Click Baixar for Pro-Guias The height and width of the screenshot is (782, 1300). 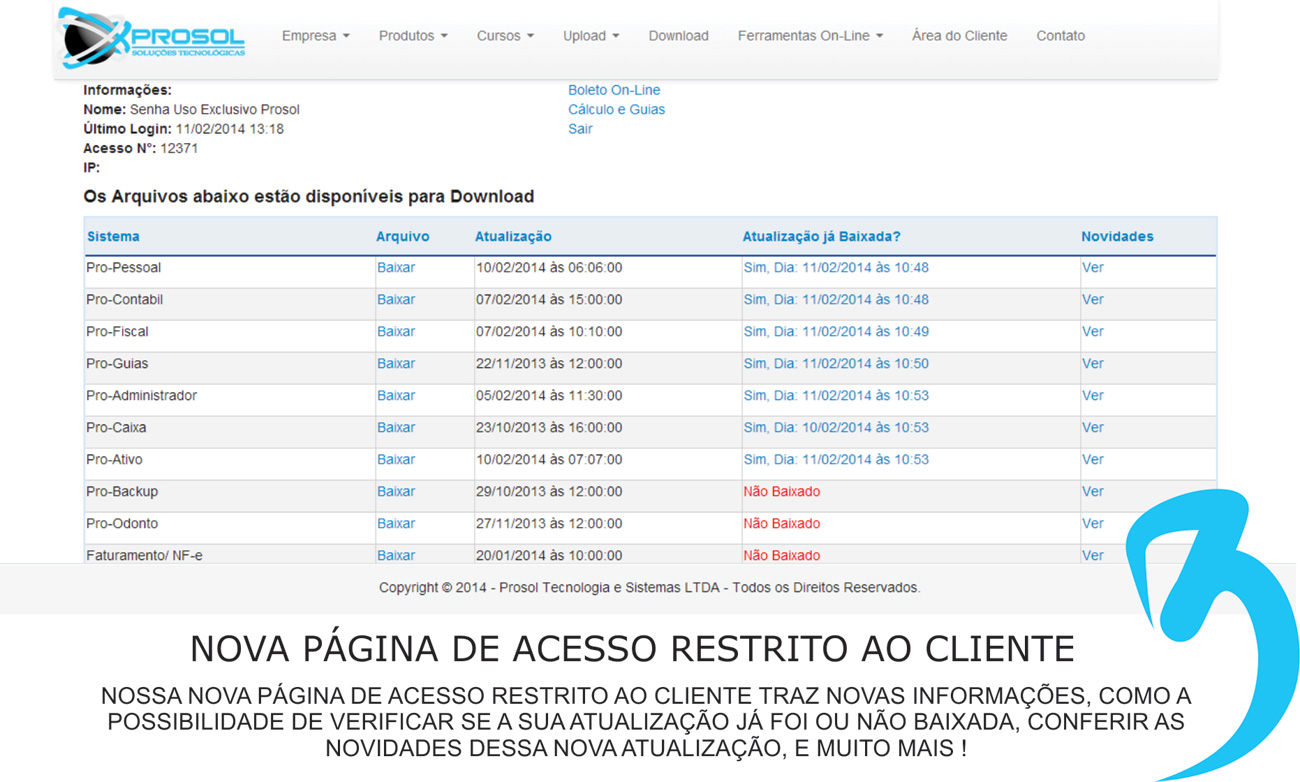click(396, 364)
